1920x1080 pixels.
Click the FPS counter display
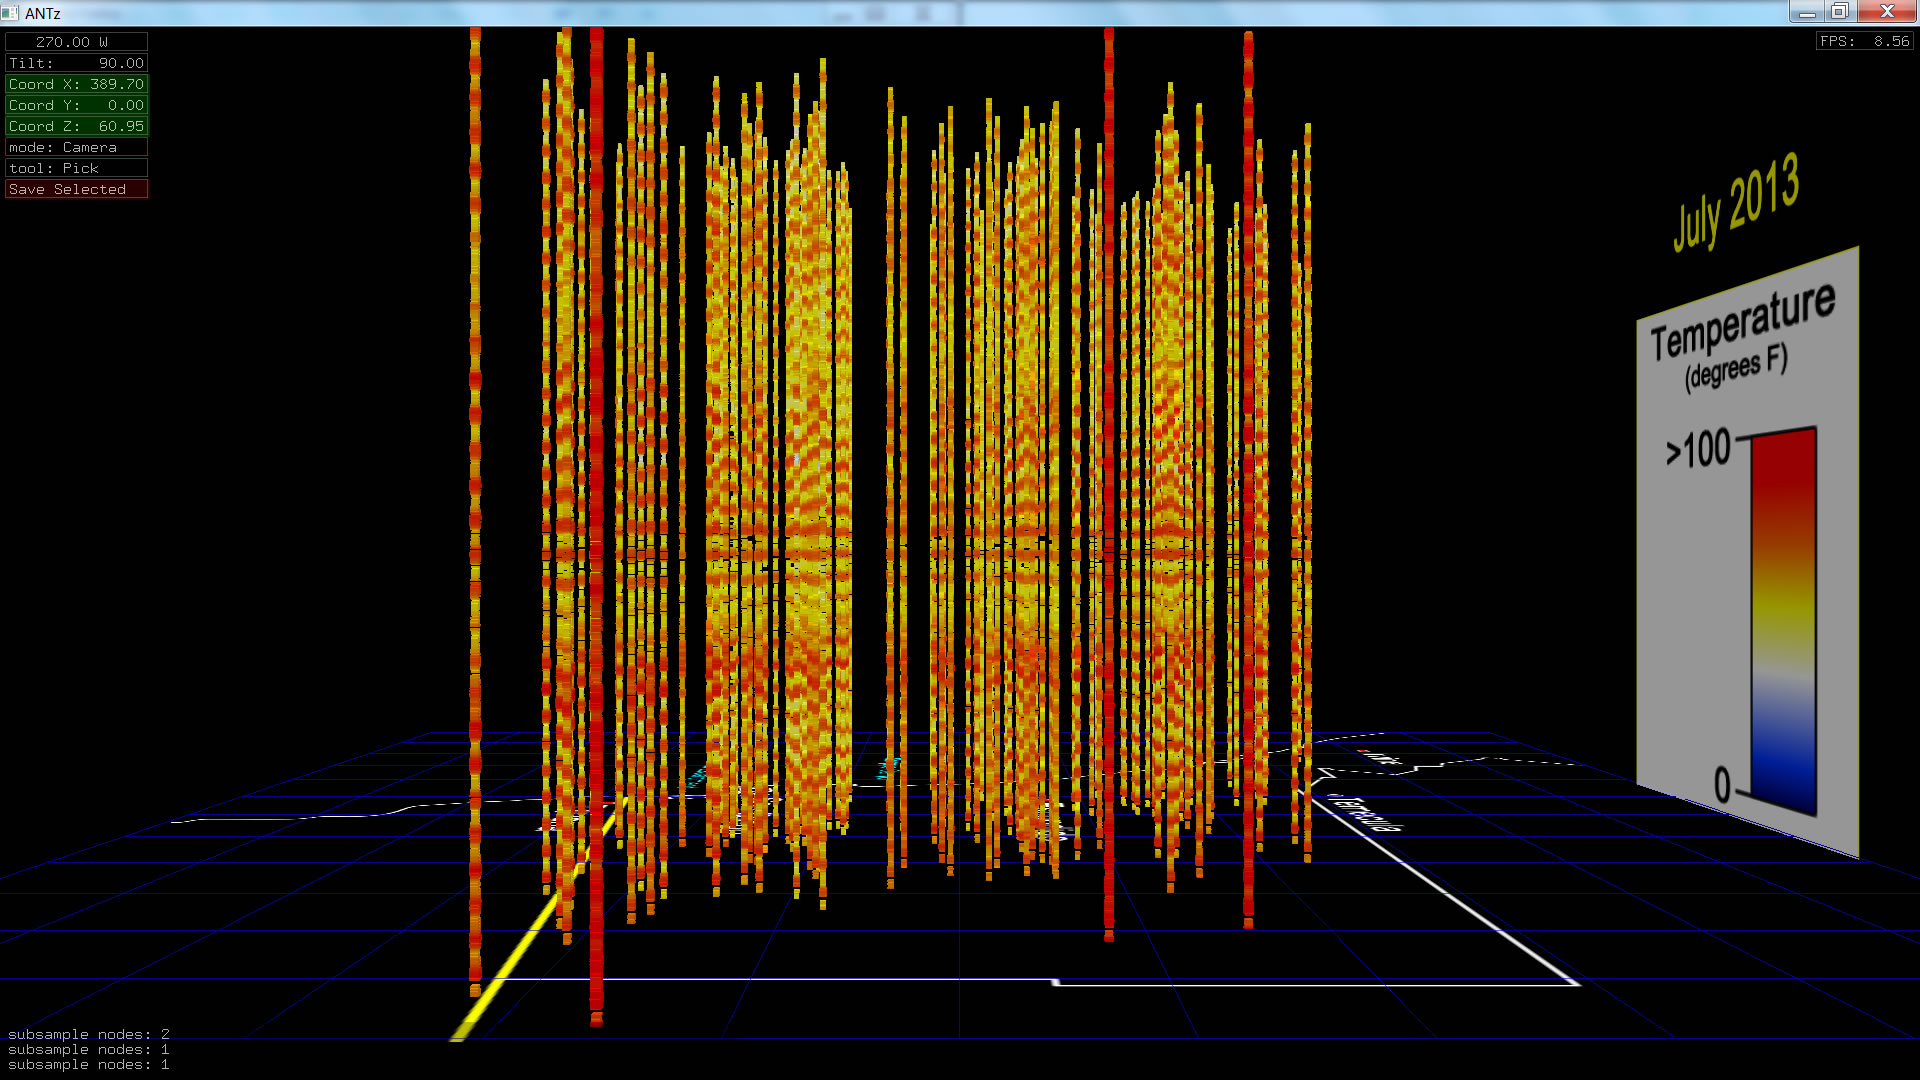(x=1864, y=41)
